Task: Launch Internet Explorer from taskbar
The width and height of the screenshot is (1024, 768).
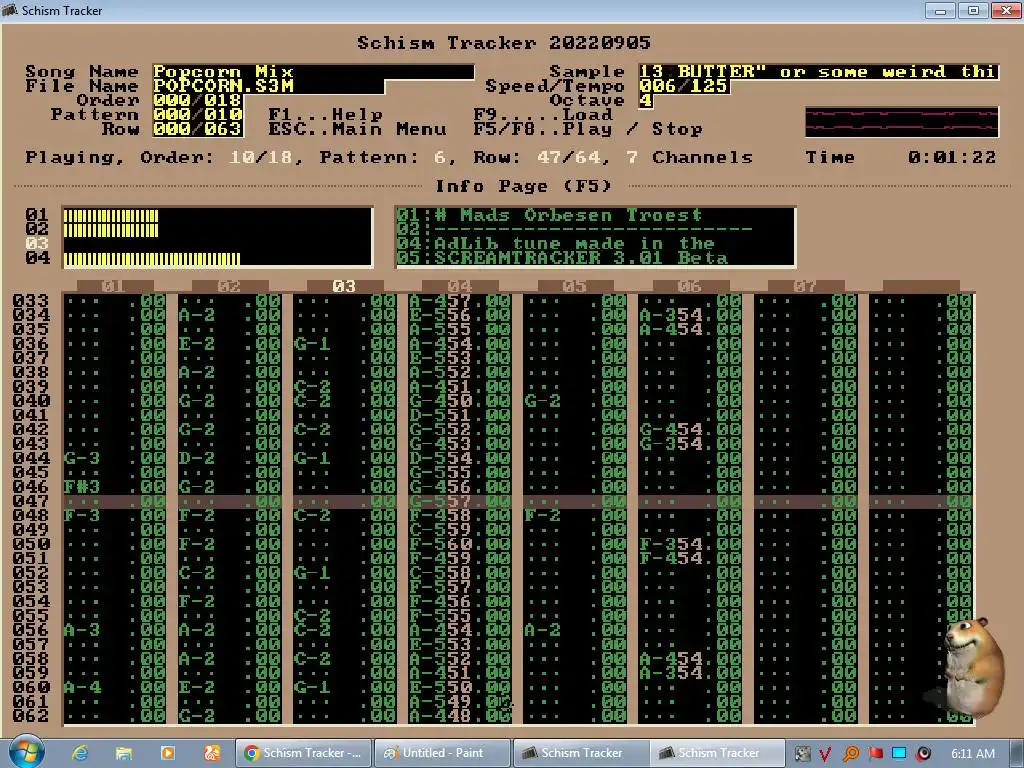Action: pyautogui.click(x=80, y=753)
